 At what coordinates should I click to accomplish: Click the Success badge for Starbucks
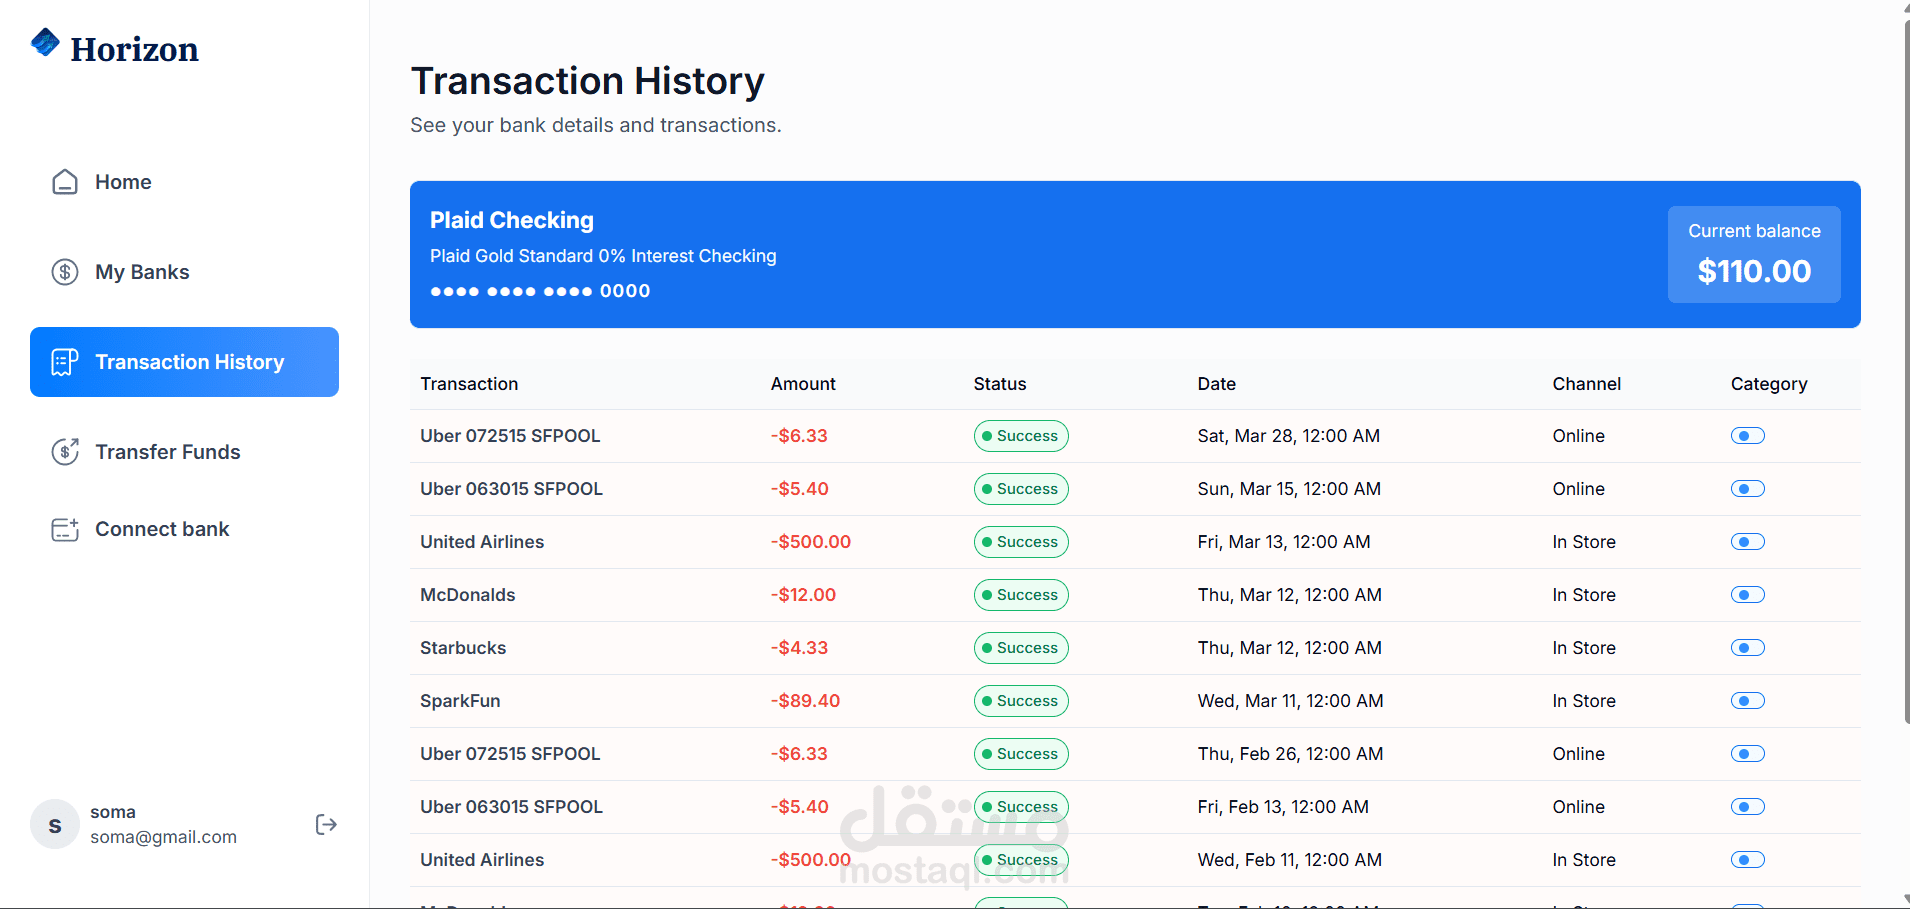pos(1021,648)
